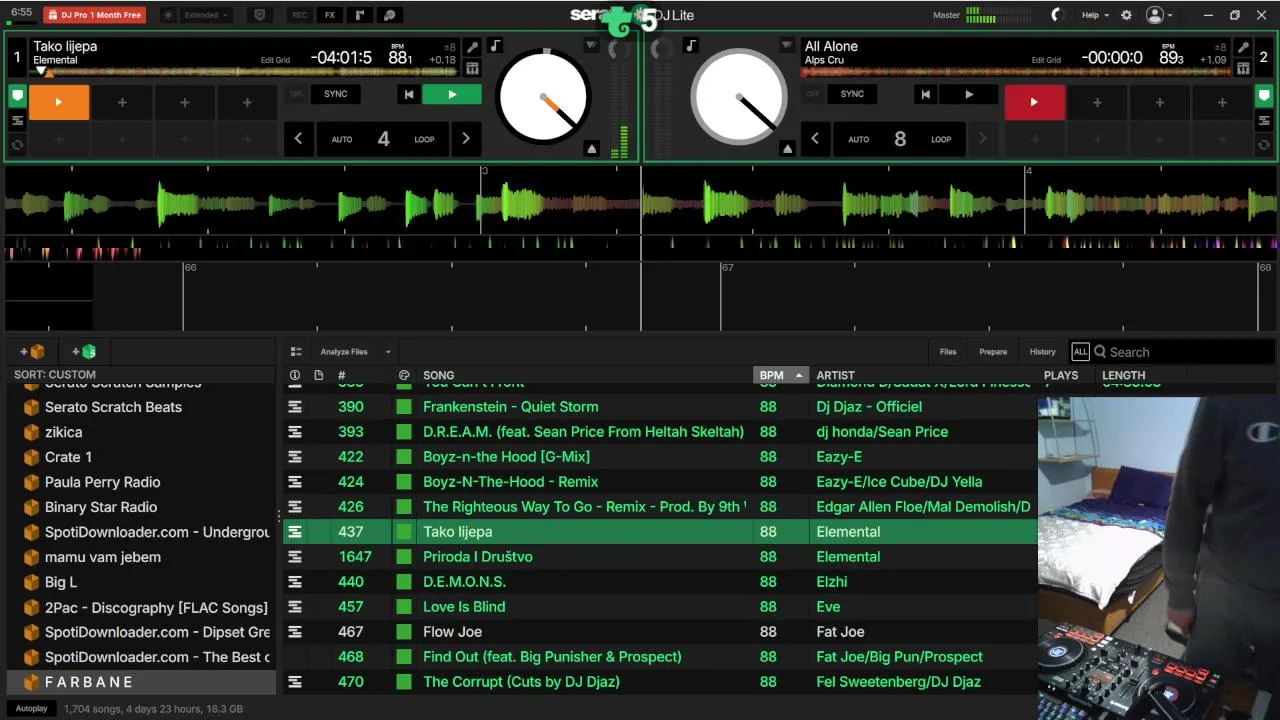The image size is (1280, 720).
Task: Trigger deck 1 orange cue point 1
Action: click(x=59, y=102)
